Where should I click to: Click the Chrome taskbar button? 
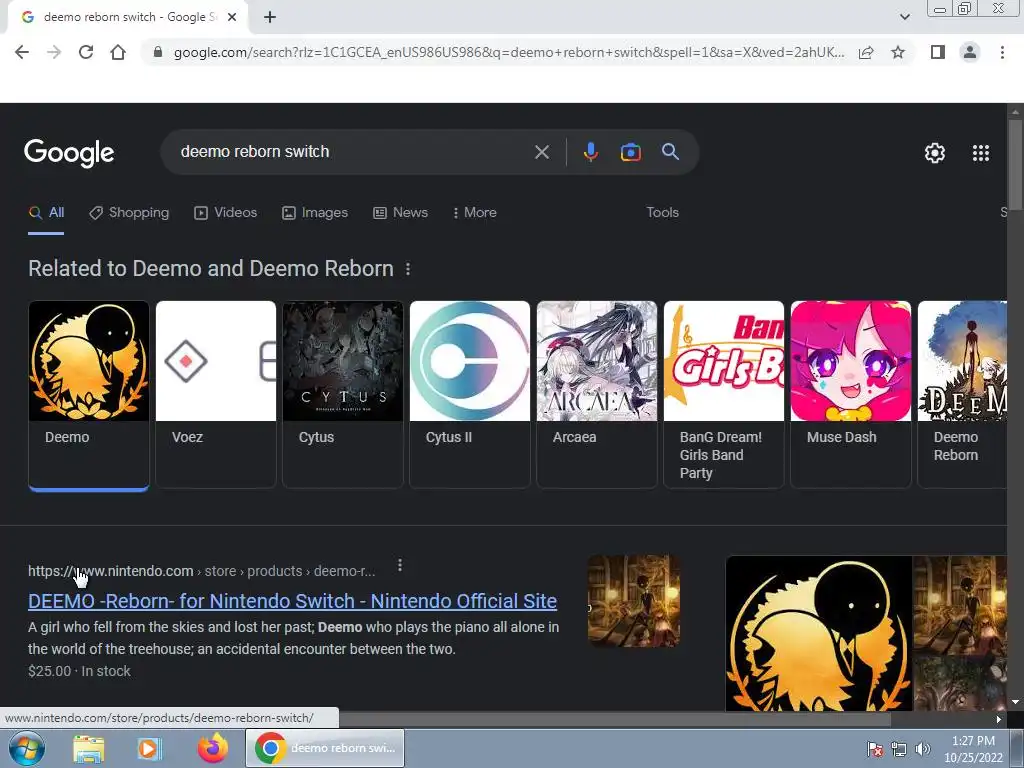pyautogui.click(x=325, y=748)
